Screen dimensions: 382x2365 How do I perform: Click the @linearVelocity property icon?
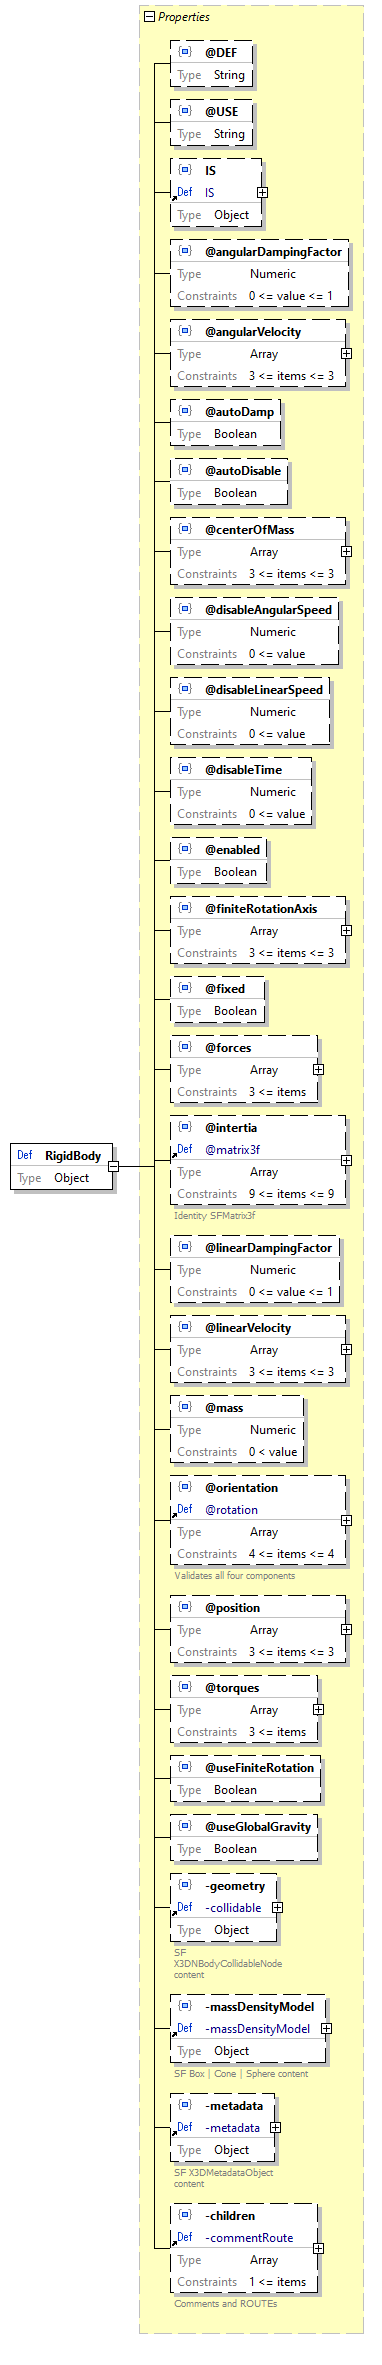tap(185, 1327)
